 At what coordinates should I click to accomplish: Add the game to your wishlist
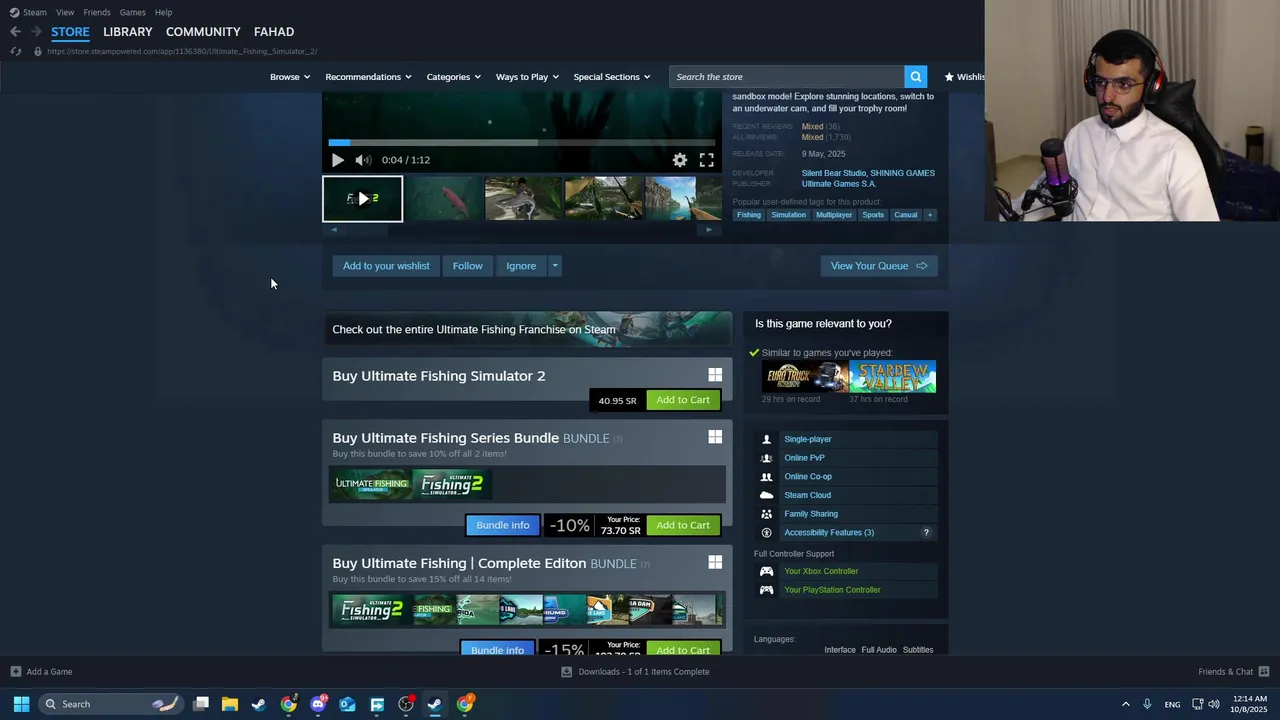click(x=386, y=266)
